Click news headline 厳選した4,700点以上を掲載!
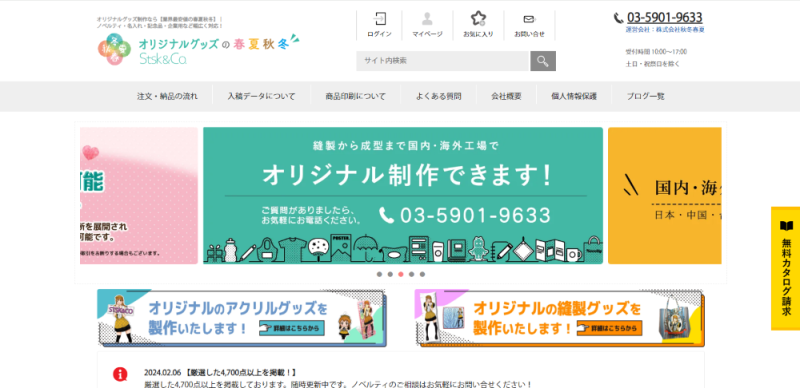The width and height of the screenshot is (800, 388). pyautogui.click(x=241, y=373)
